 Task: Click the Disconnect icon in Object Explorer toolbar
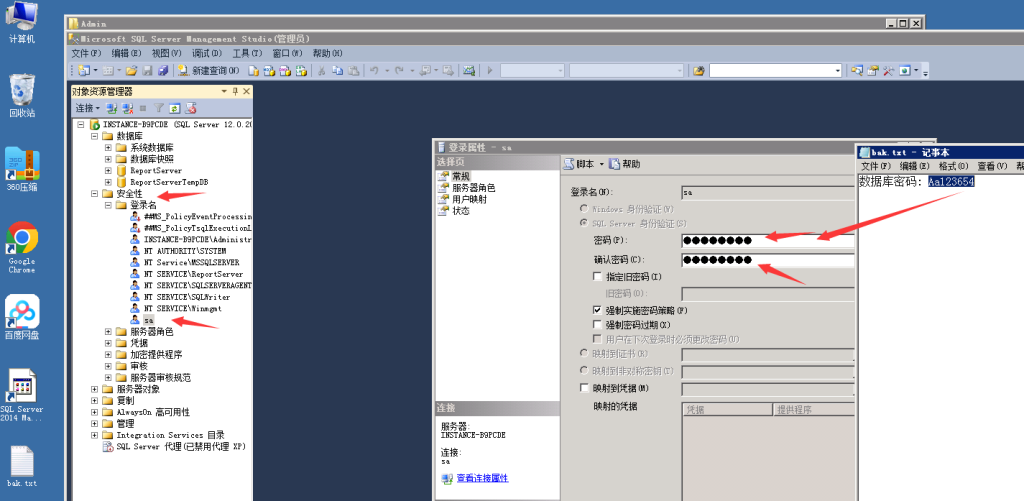[127, 108]
